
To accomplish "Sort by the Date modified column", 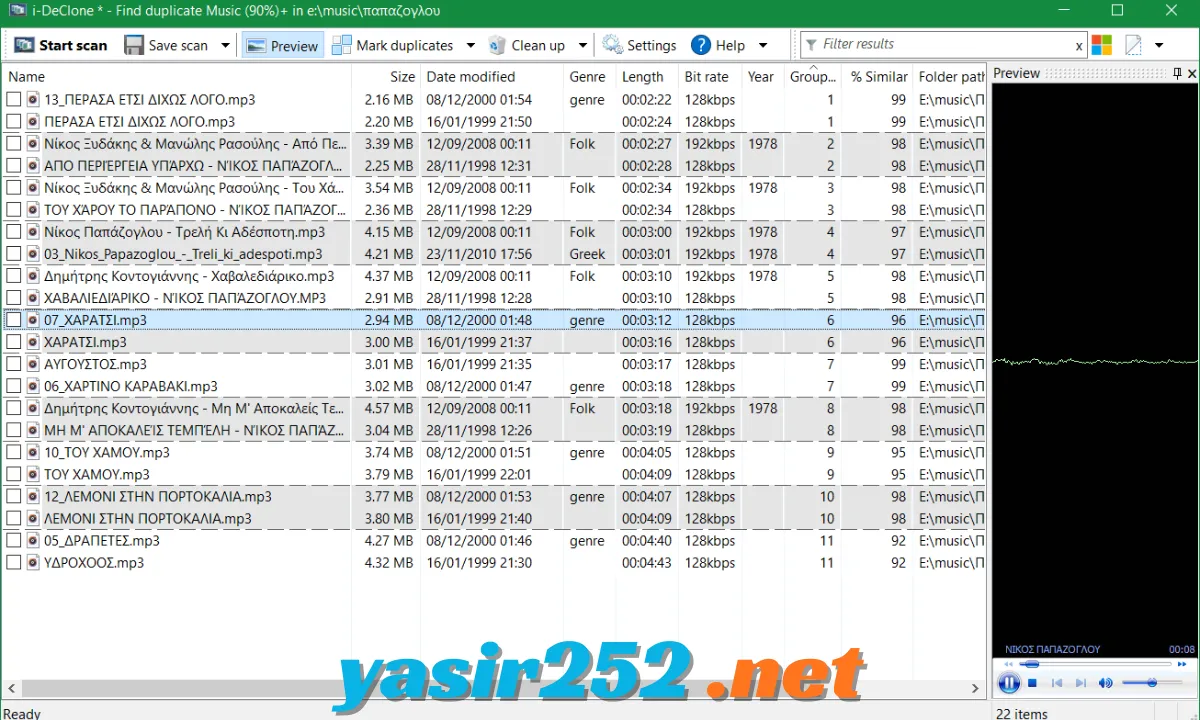I will [492, 76].
